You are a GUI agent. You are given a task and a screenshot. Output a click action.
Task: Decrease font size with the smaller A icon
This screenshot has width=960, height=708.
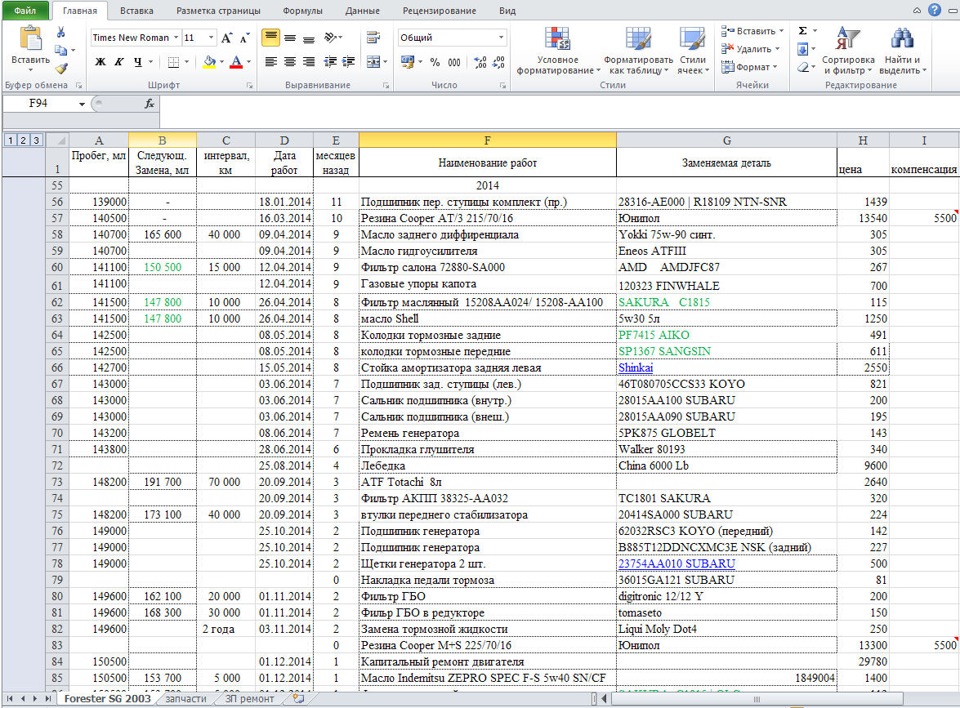245,38
